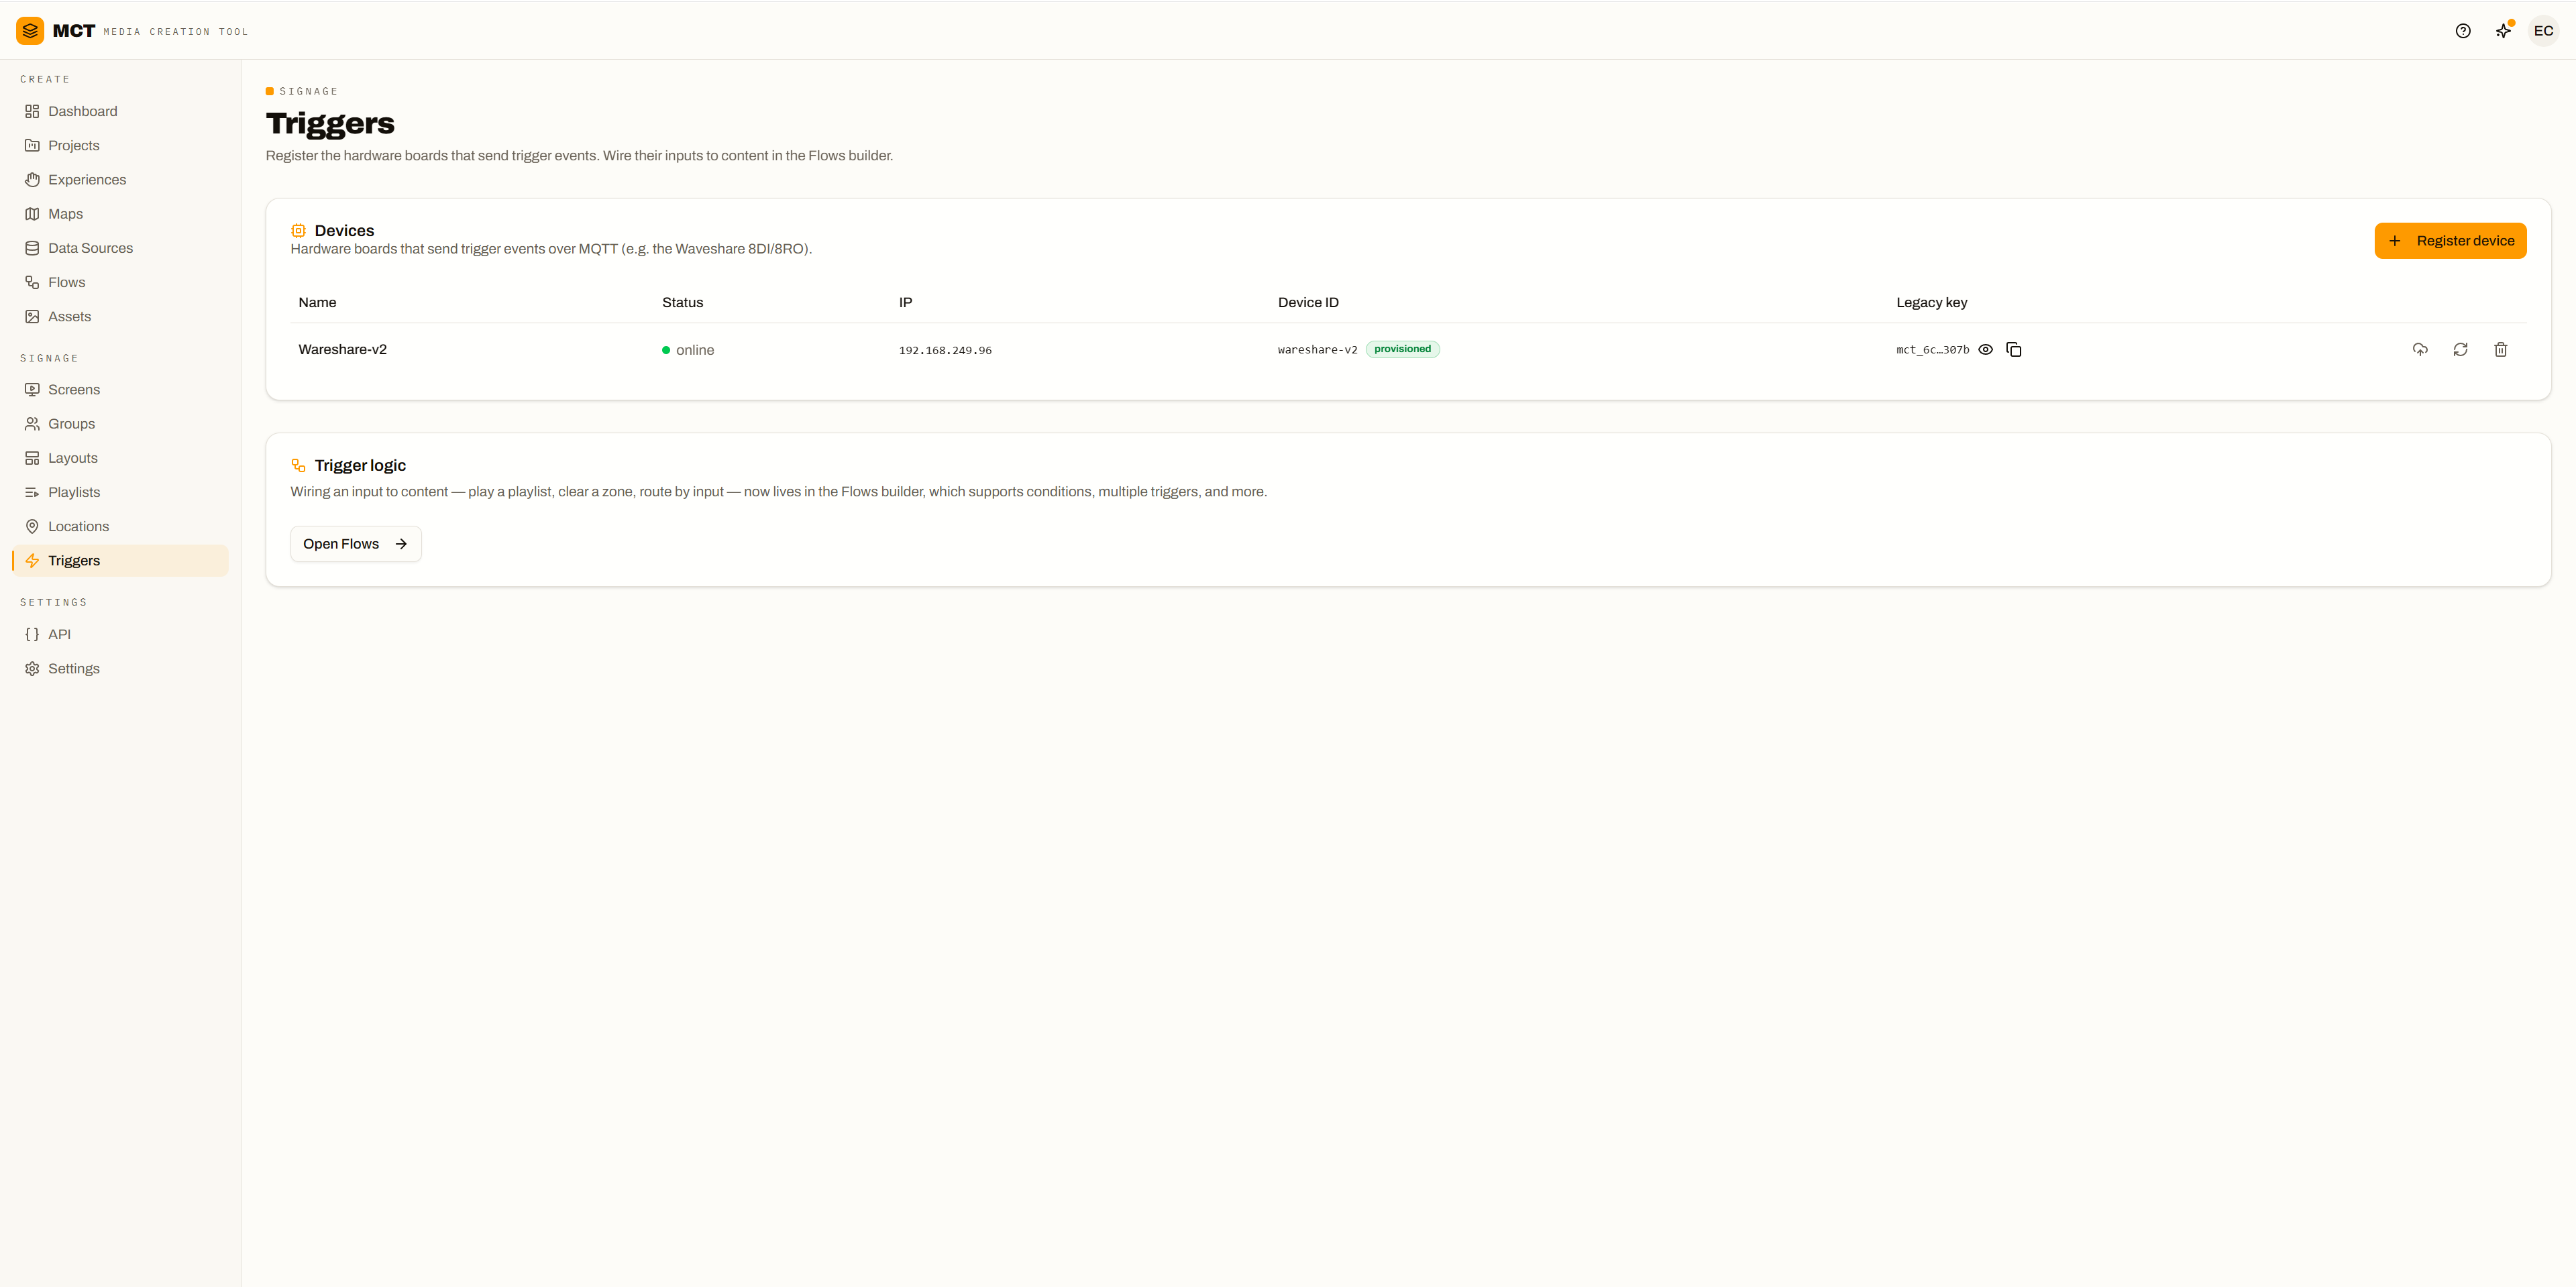This screenshot has width=2576, height=1287.
Task: Reveal the legacy key with the eye icon
Action: tap(1985, 349)
